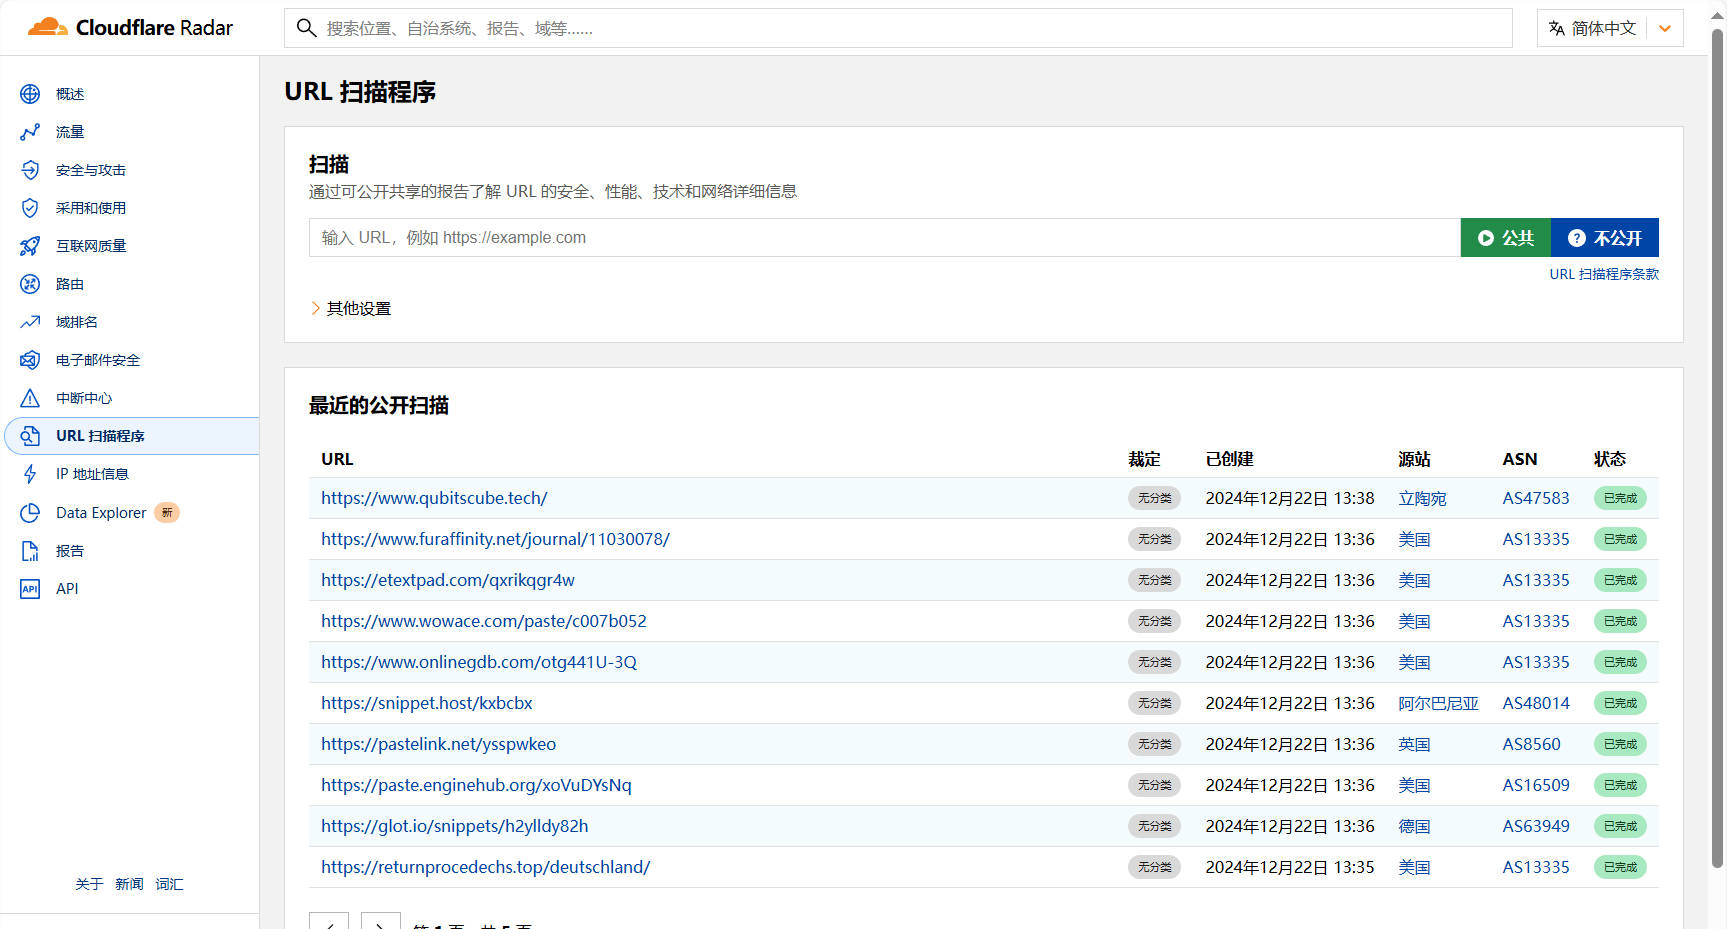Open the 报告 document icon

(x=30, y=551)
